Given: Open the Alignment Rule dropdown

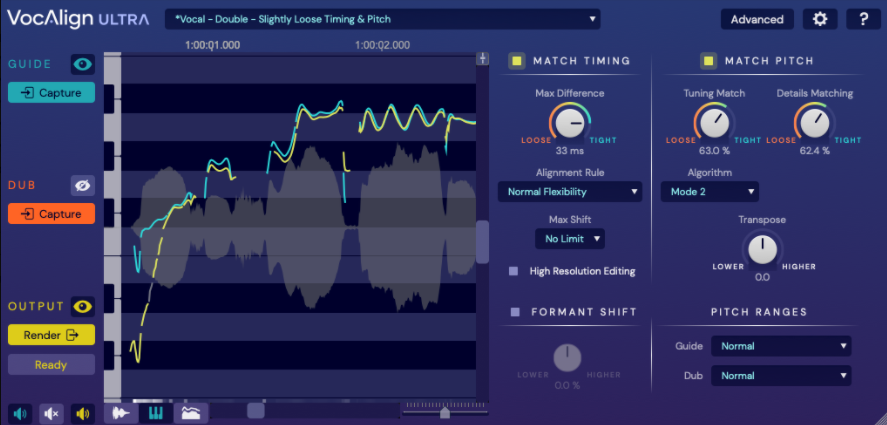Looking at the screenshot, I should (x=570, y=192).
